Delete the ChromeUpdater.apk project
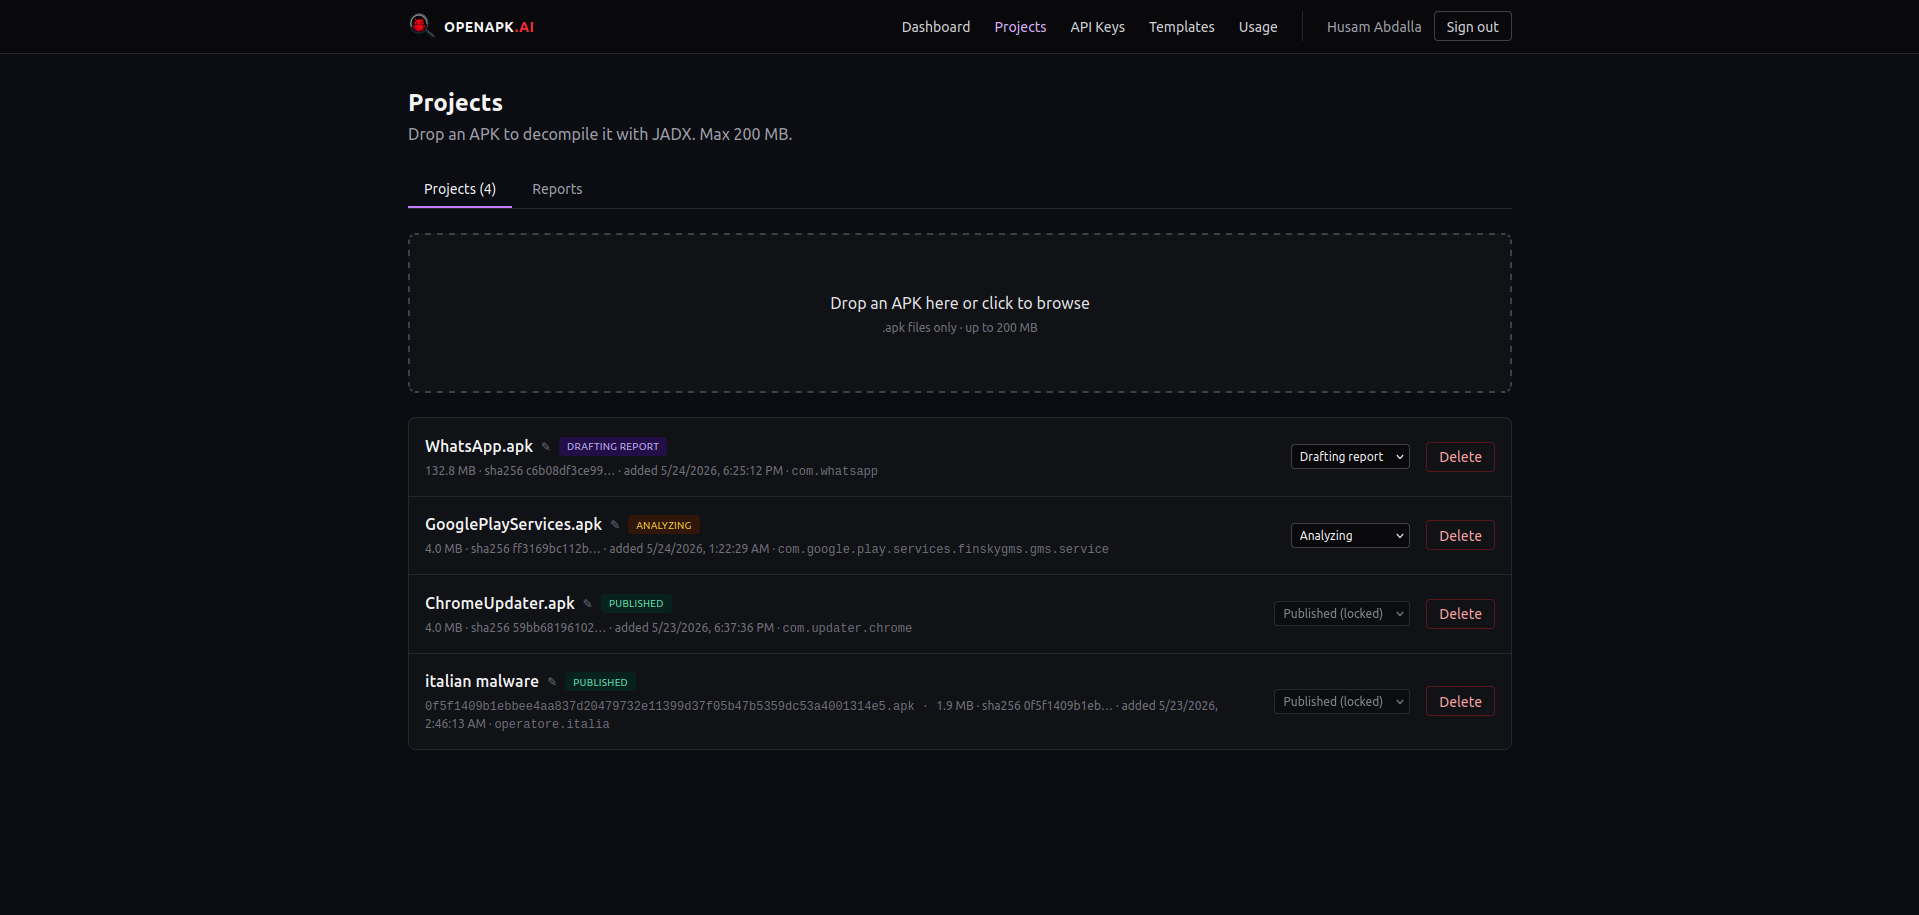The height and width of the screenshot is (915, 1919). coord(1460,614)
